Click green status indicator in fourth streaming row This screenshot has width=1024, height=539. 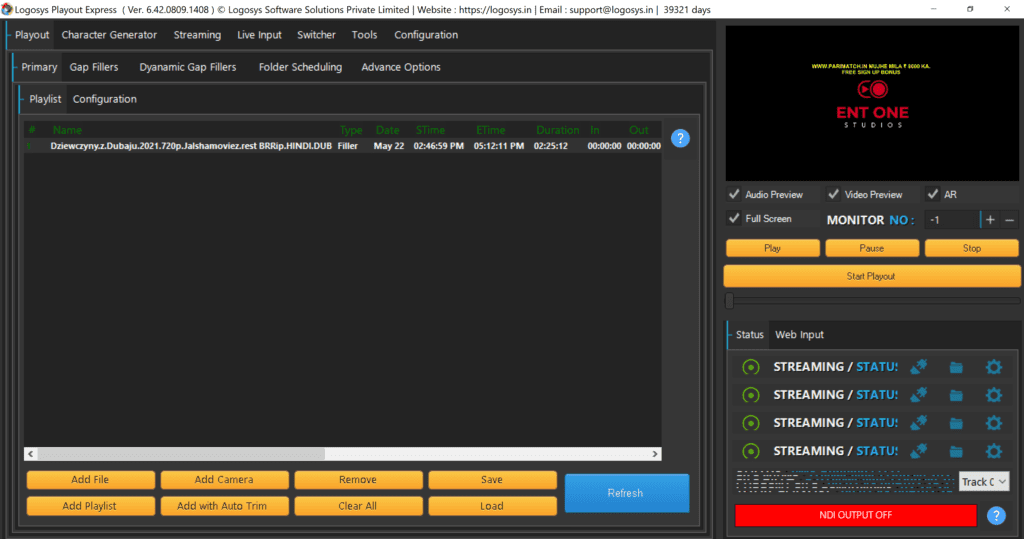750,451
